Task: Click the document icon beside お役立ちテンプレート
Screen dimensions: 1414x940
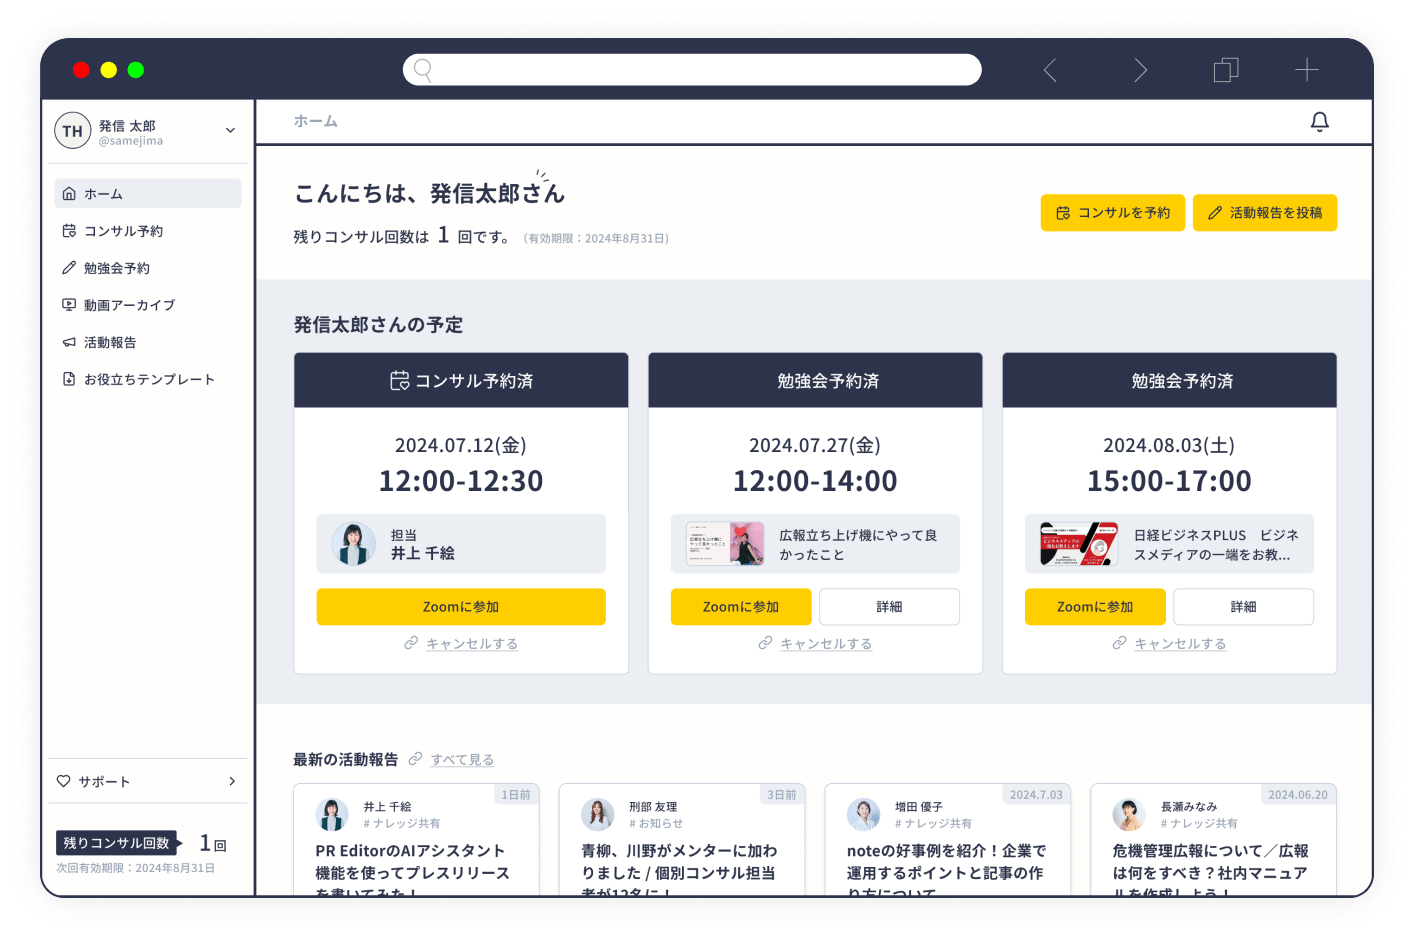Action: [x=69, y=379]
